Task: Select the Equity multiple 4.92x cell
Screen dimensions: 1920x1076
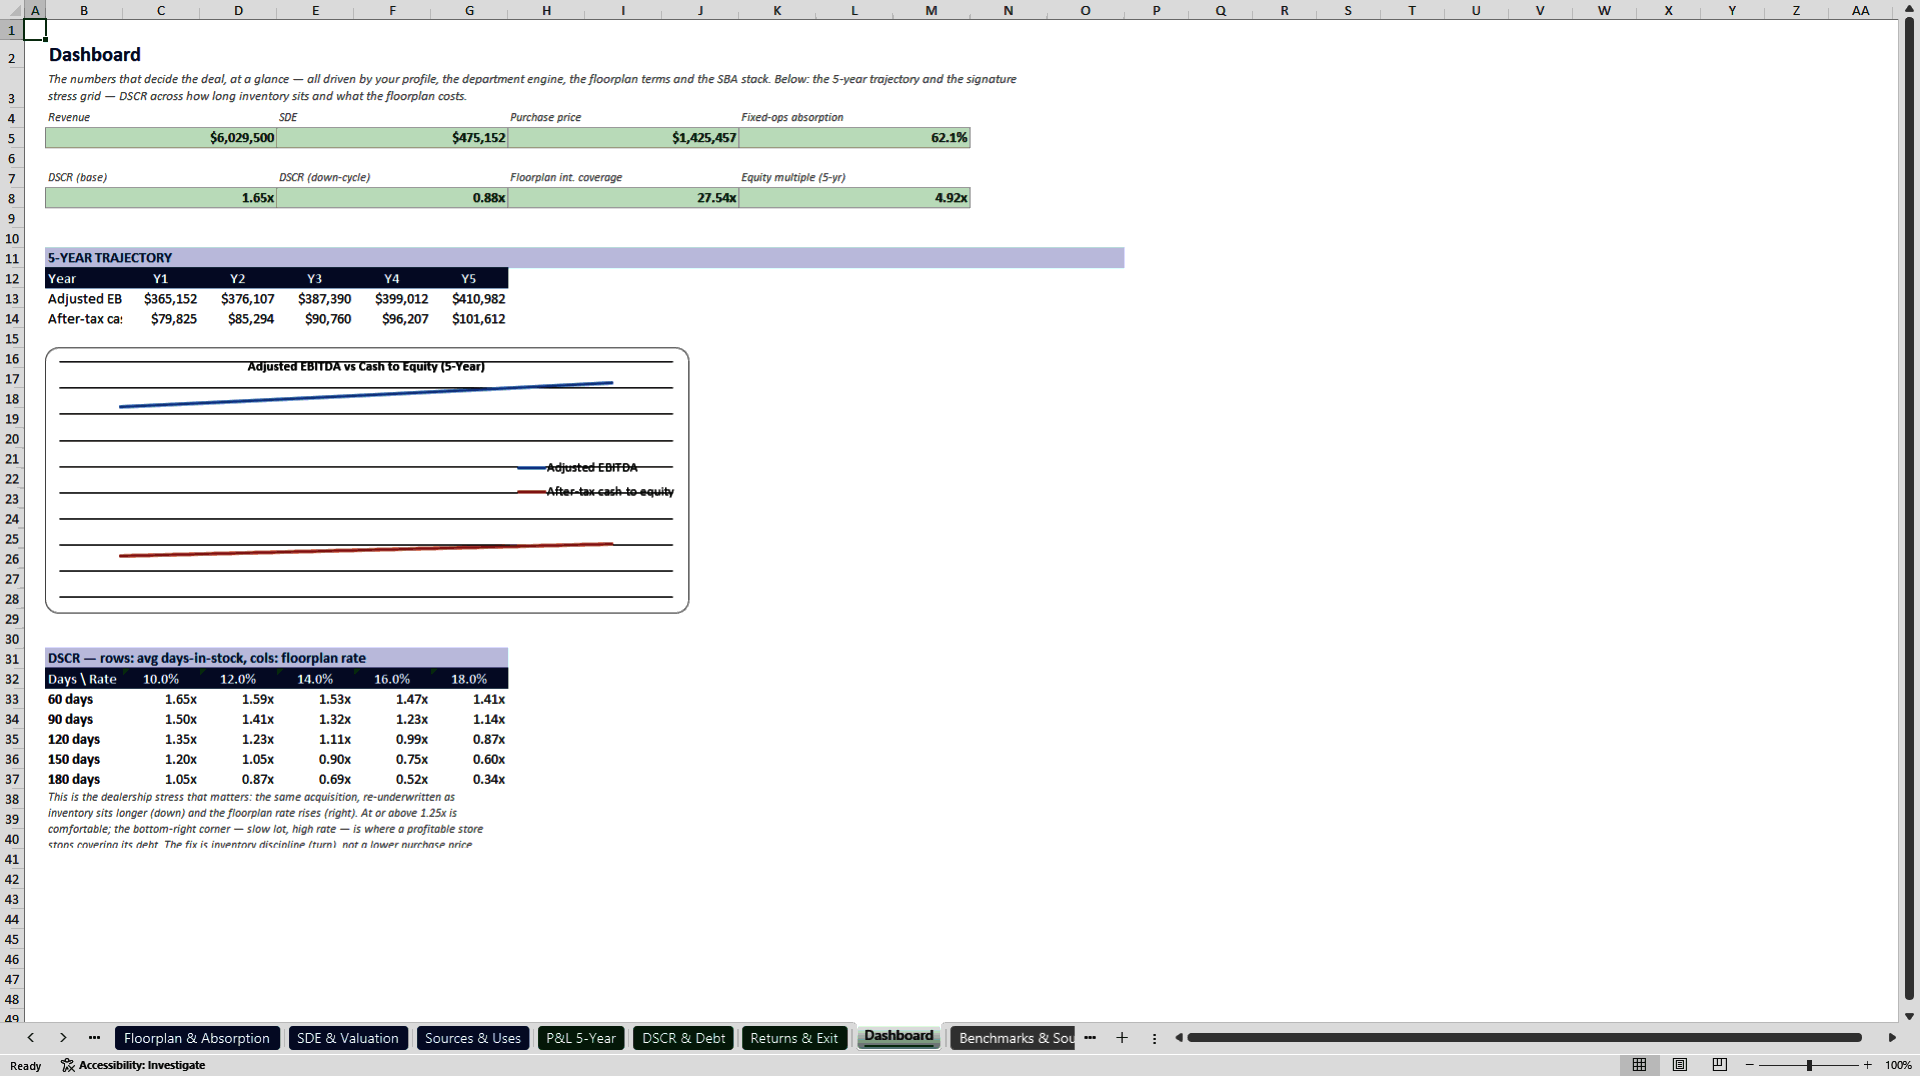Action: click(854, 198)
